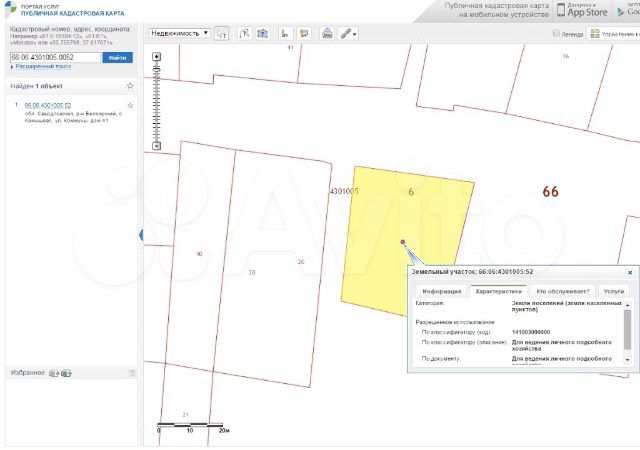Click the print map icon
The width and height of the screenshot is (640, 450).
327,33
